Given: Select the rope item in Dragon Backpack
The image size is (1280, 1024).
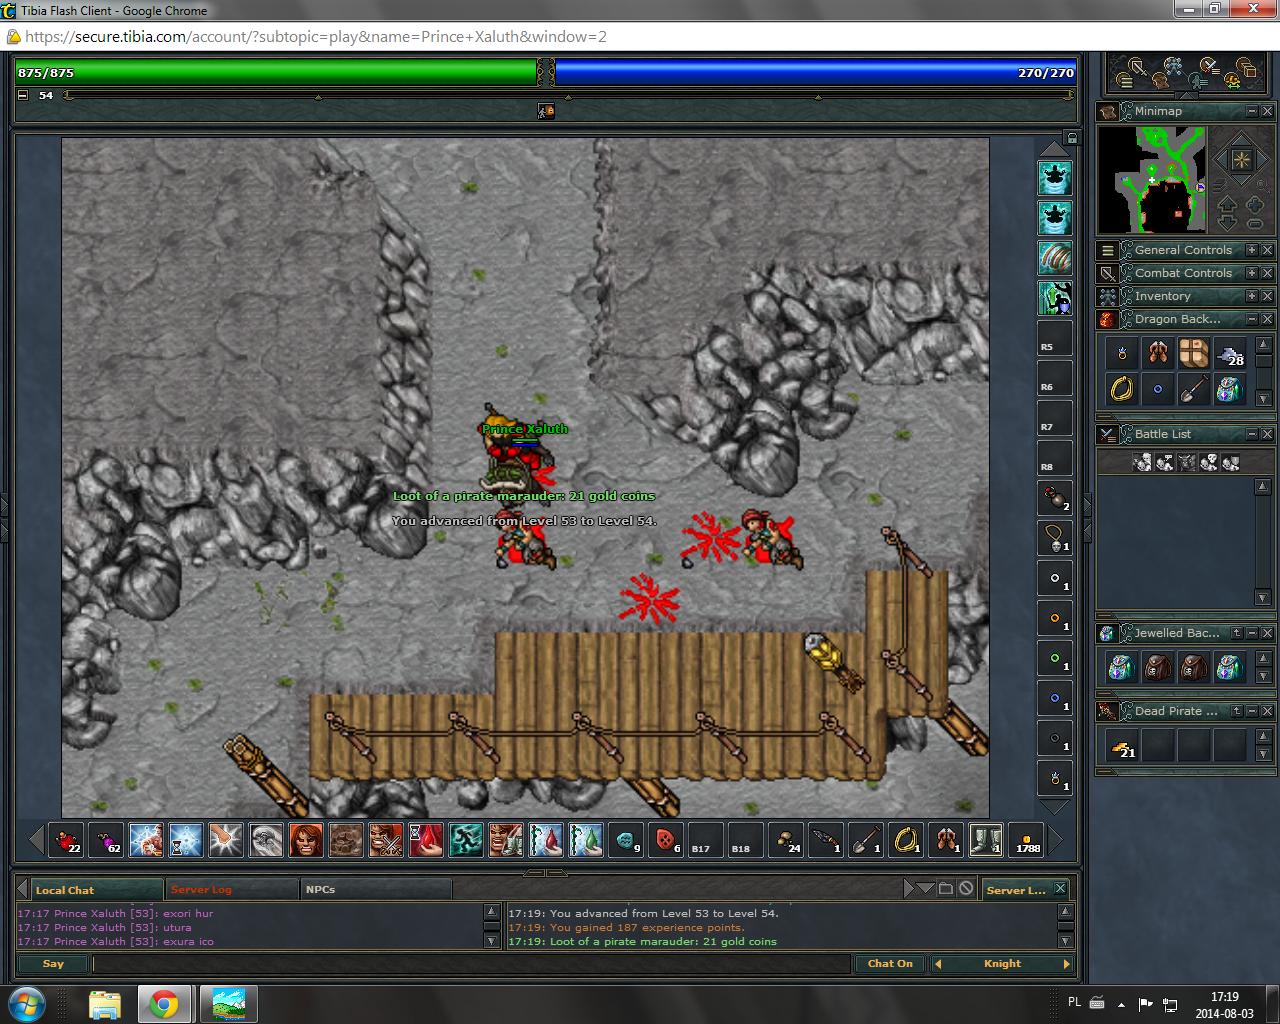Looking at the screenshot, I should coord(1122,389).
